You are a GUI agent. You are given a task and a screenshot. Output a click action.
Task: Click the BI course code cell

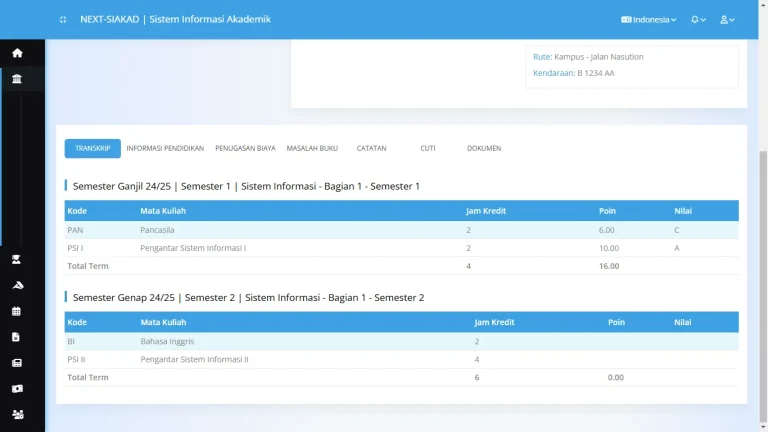coord(71,341)
